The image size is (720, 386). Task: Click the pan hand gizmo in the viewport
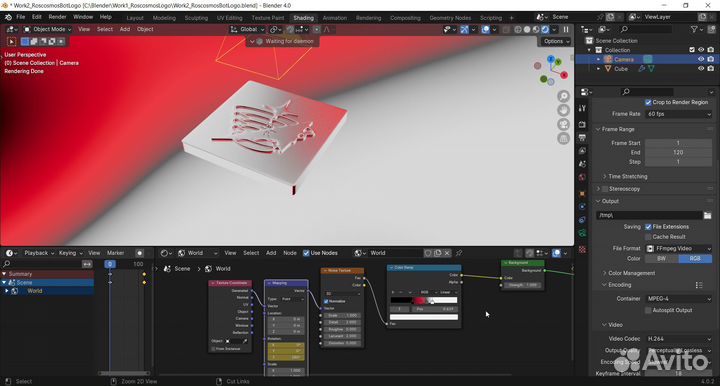(563, 110)
